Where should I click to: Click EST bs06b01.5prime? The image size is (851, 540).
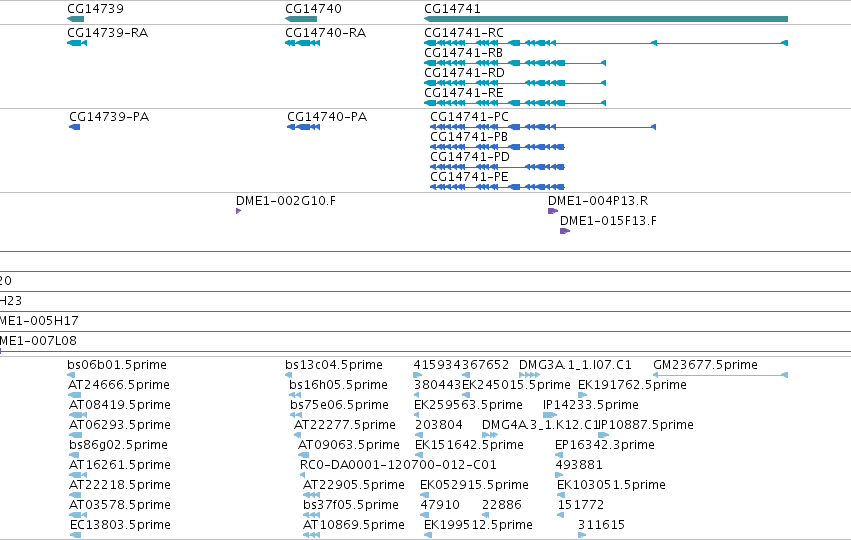(117, 365)
